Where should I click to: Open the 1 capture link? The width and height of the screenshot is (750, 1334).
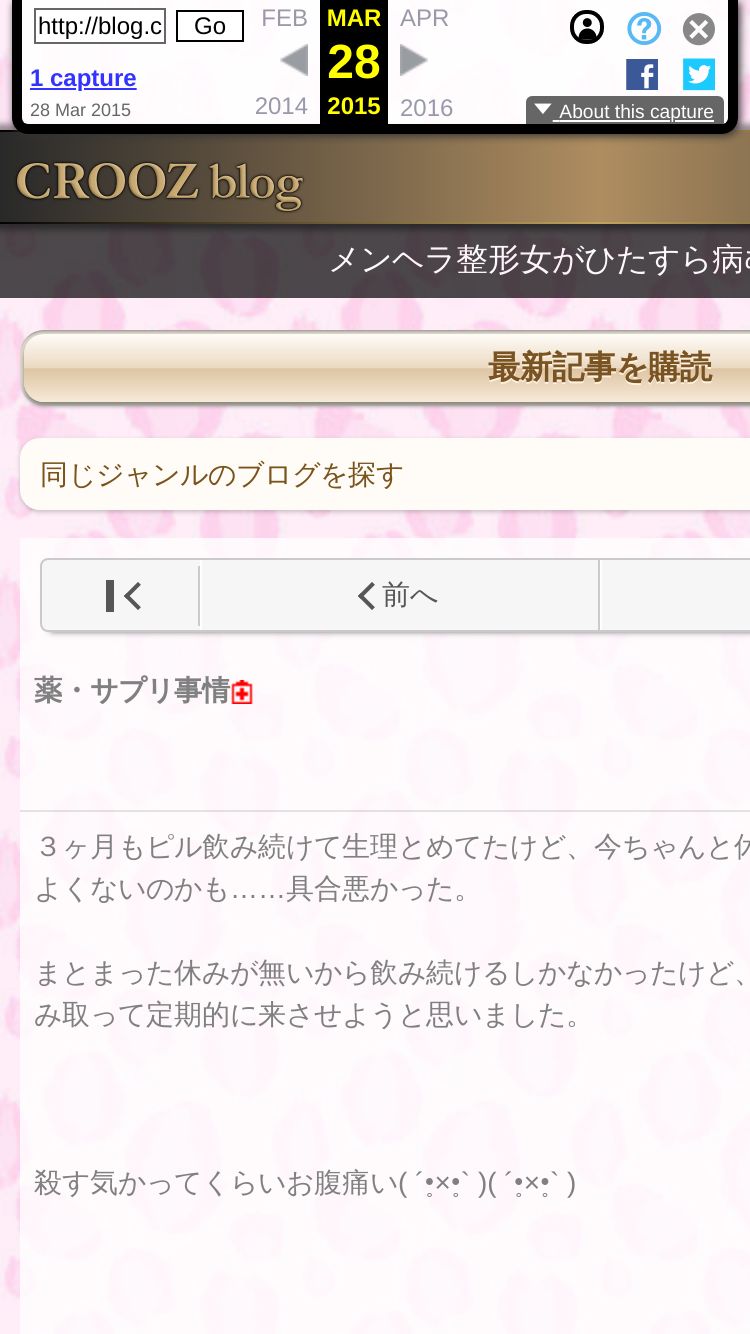83,78
